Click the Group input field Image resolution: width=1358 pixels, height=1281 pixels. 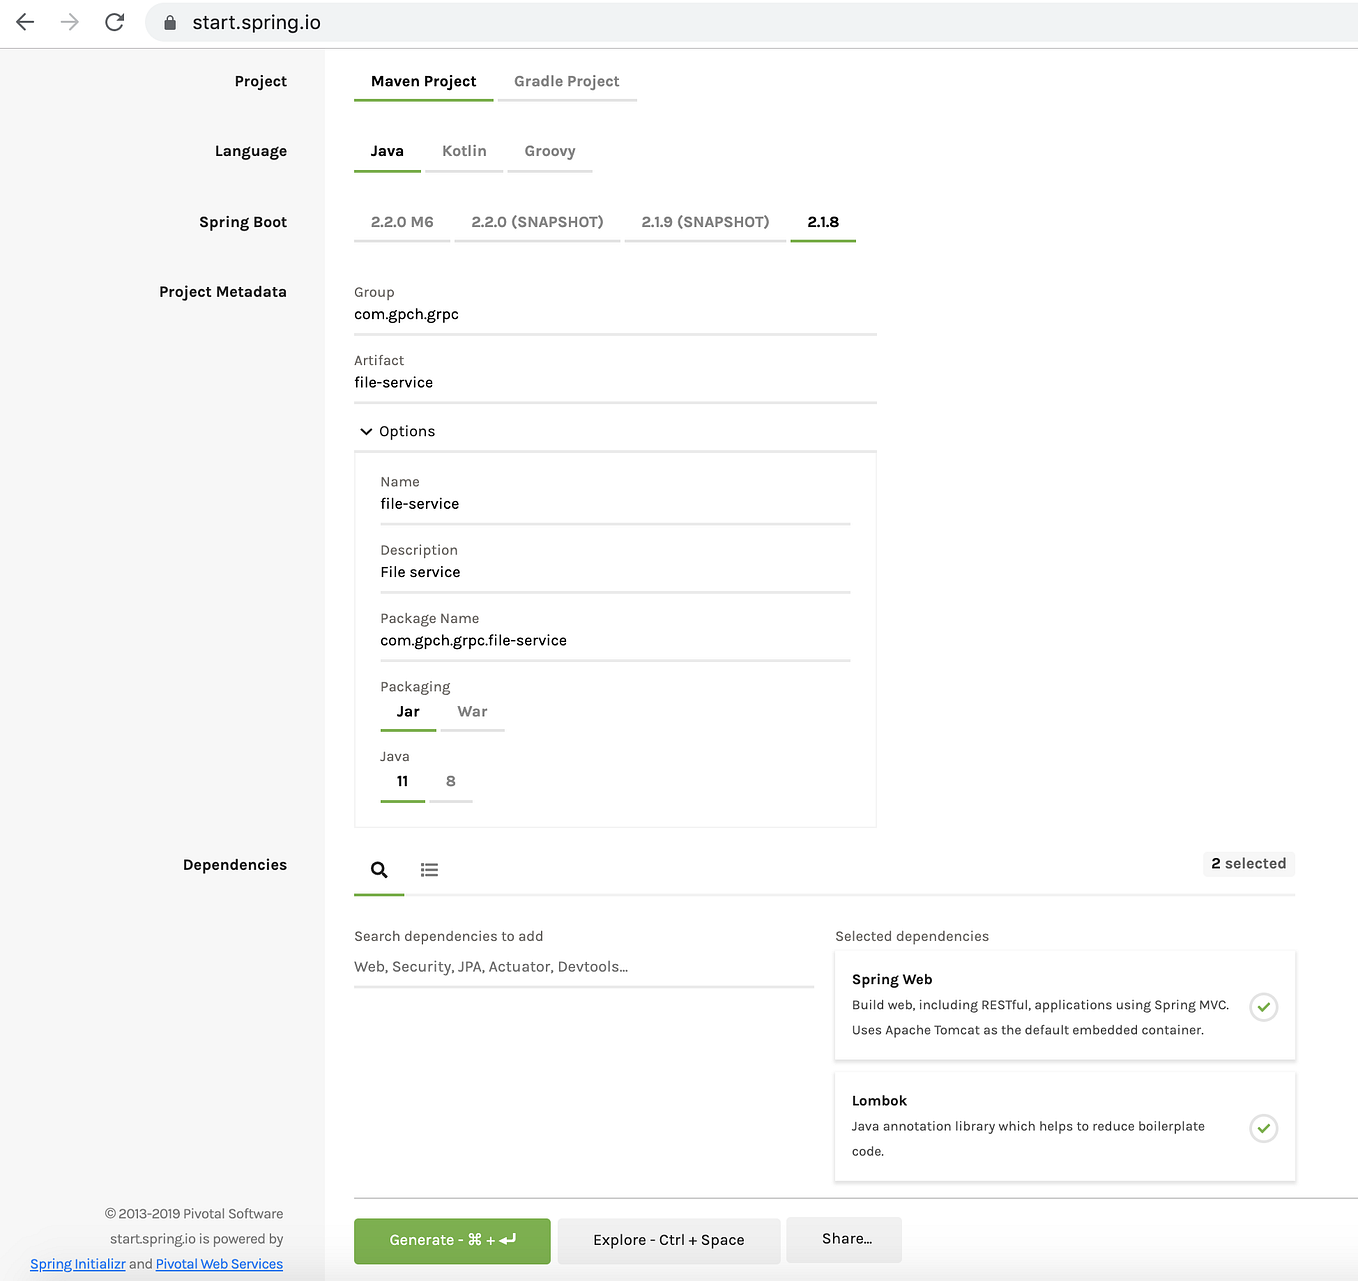click(x=614, y=314)
